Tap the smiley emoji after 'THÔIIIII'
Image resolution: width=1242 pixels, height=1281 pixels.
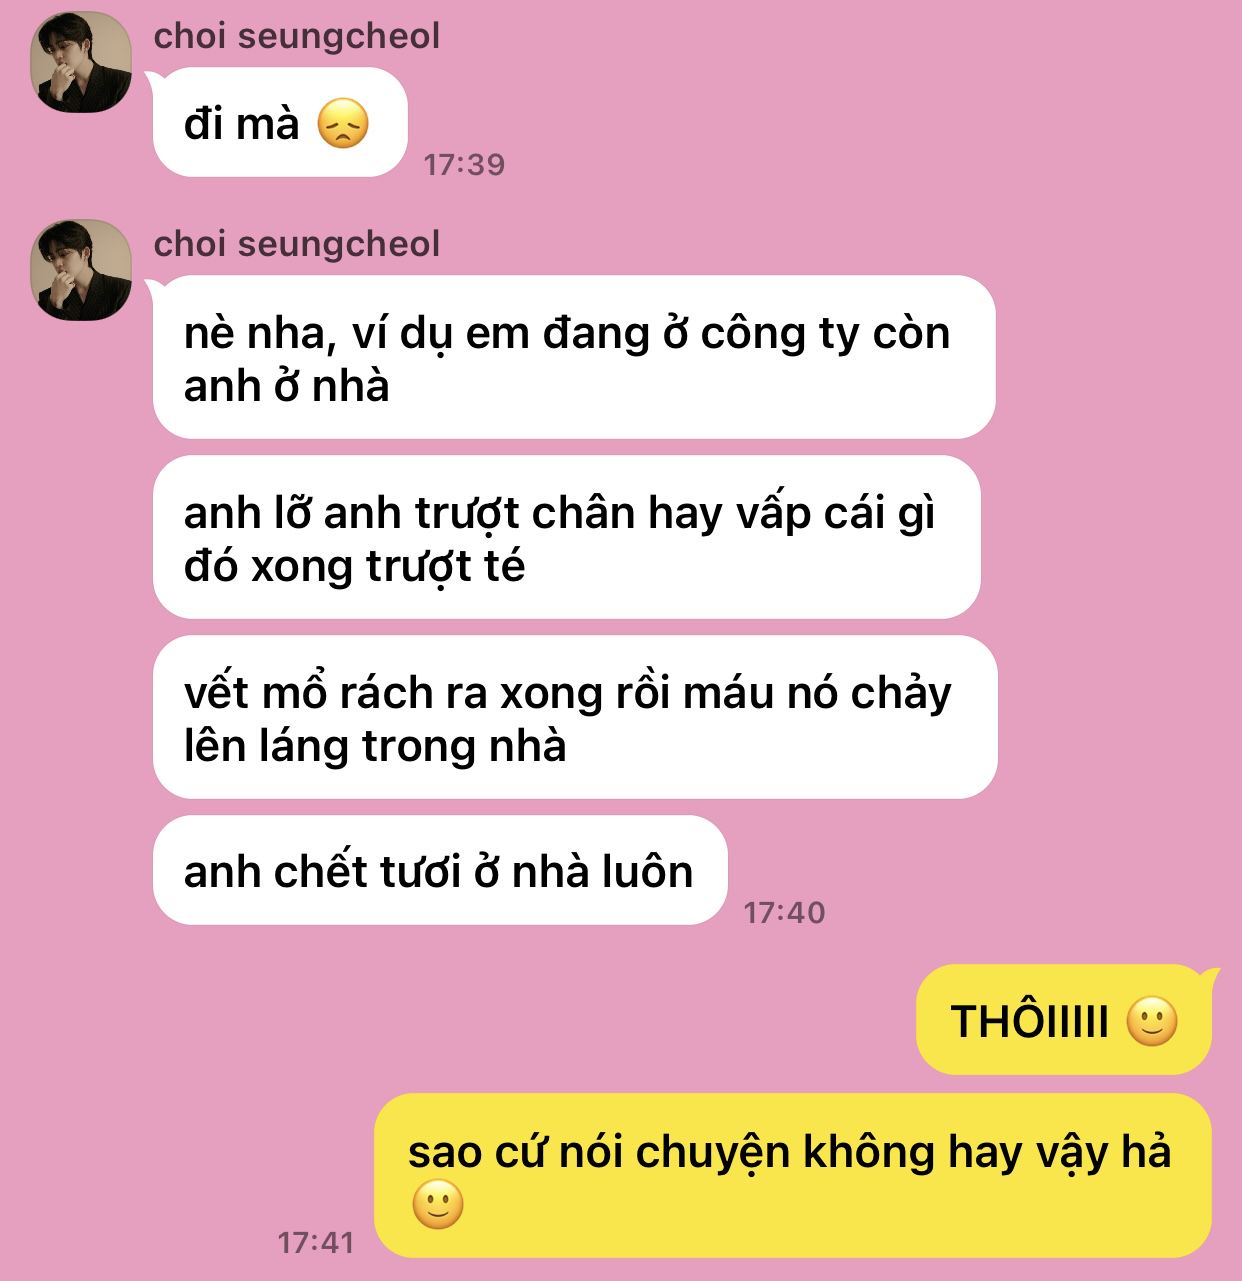click(1152, 1021)
